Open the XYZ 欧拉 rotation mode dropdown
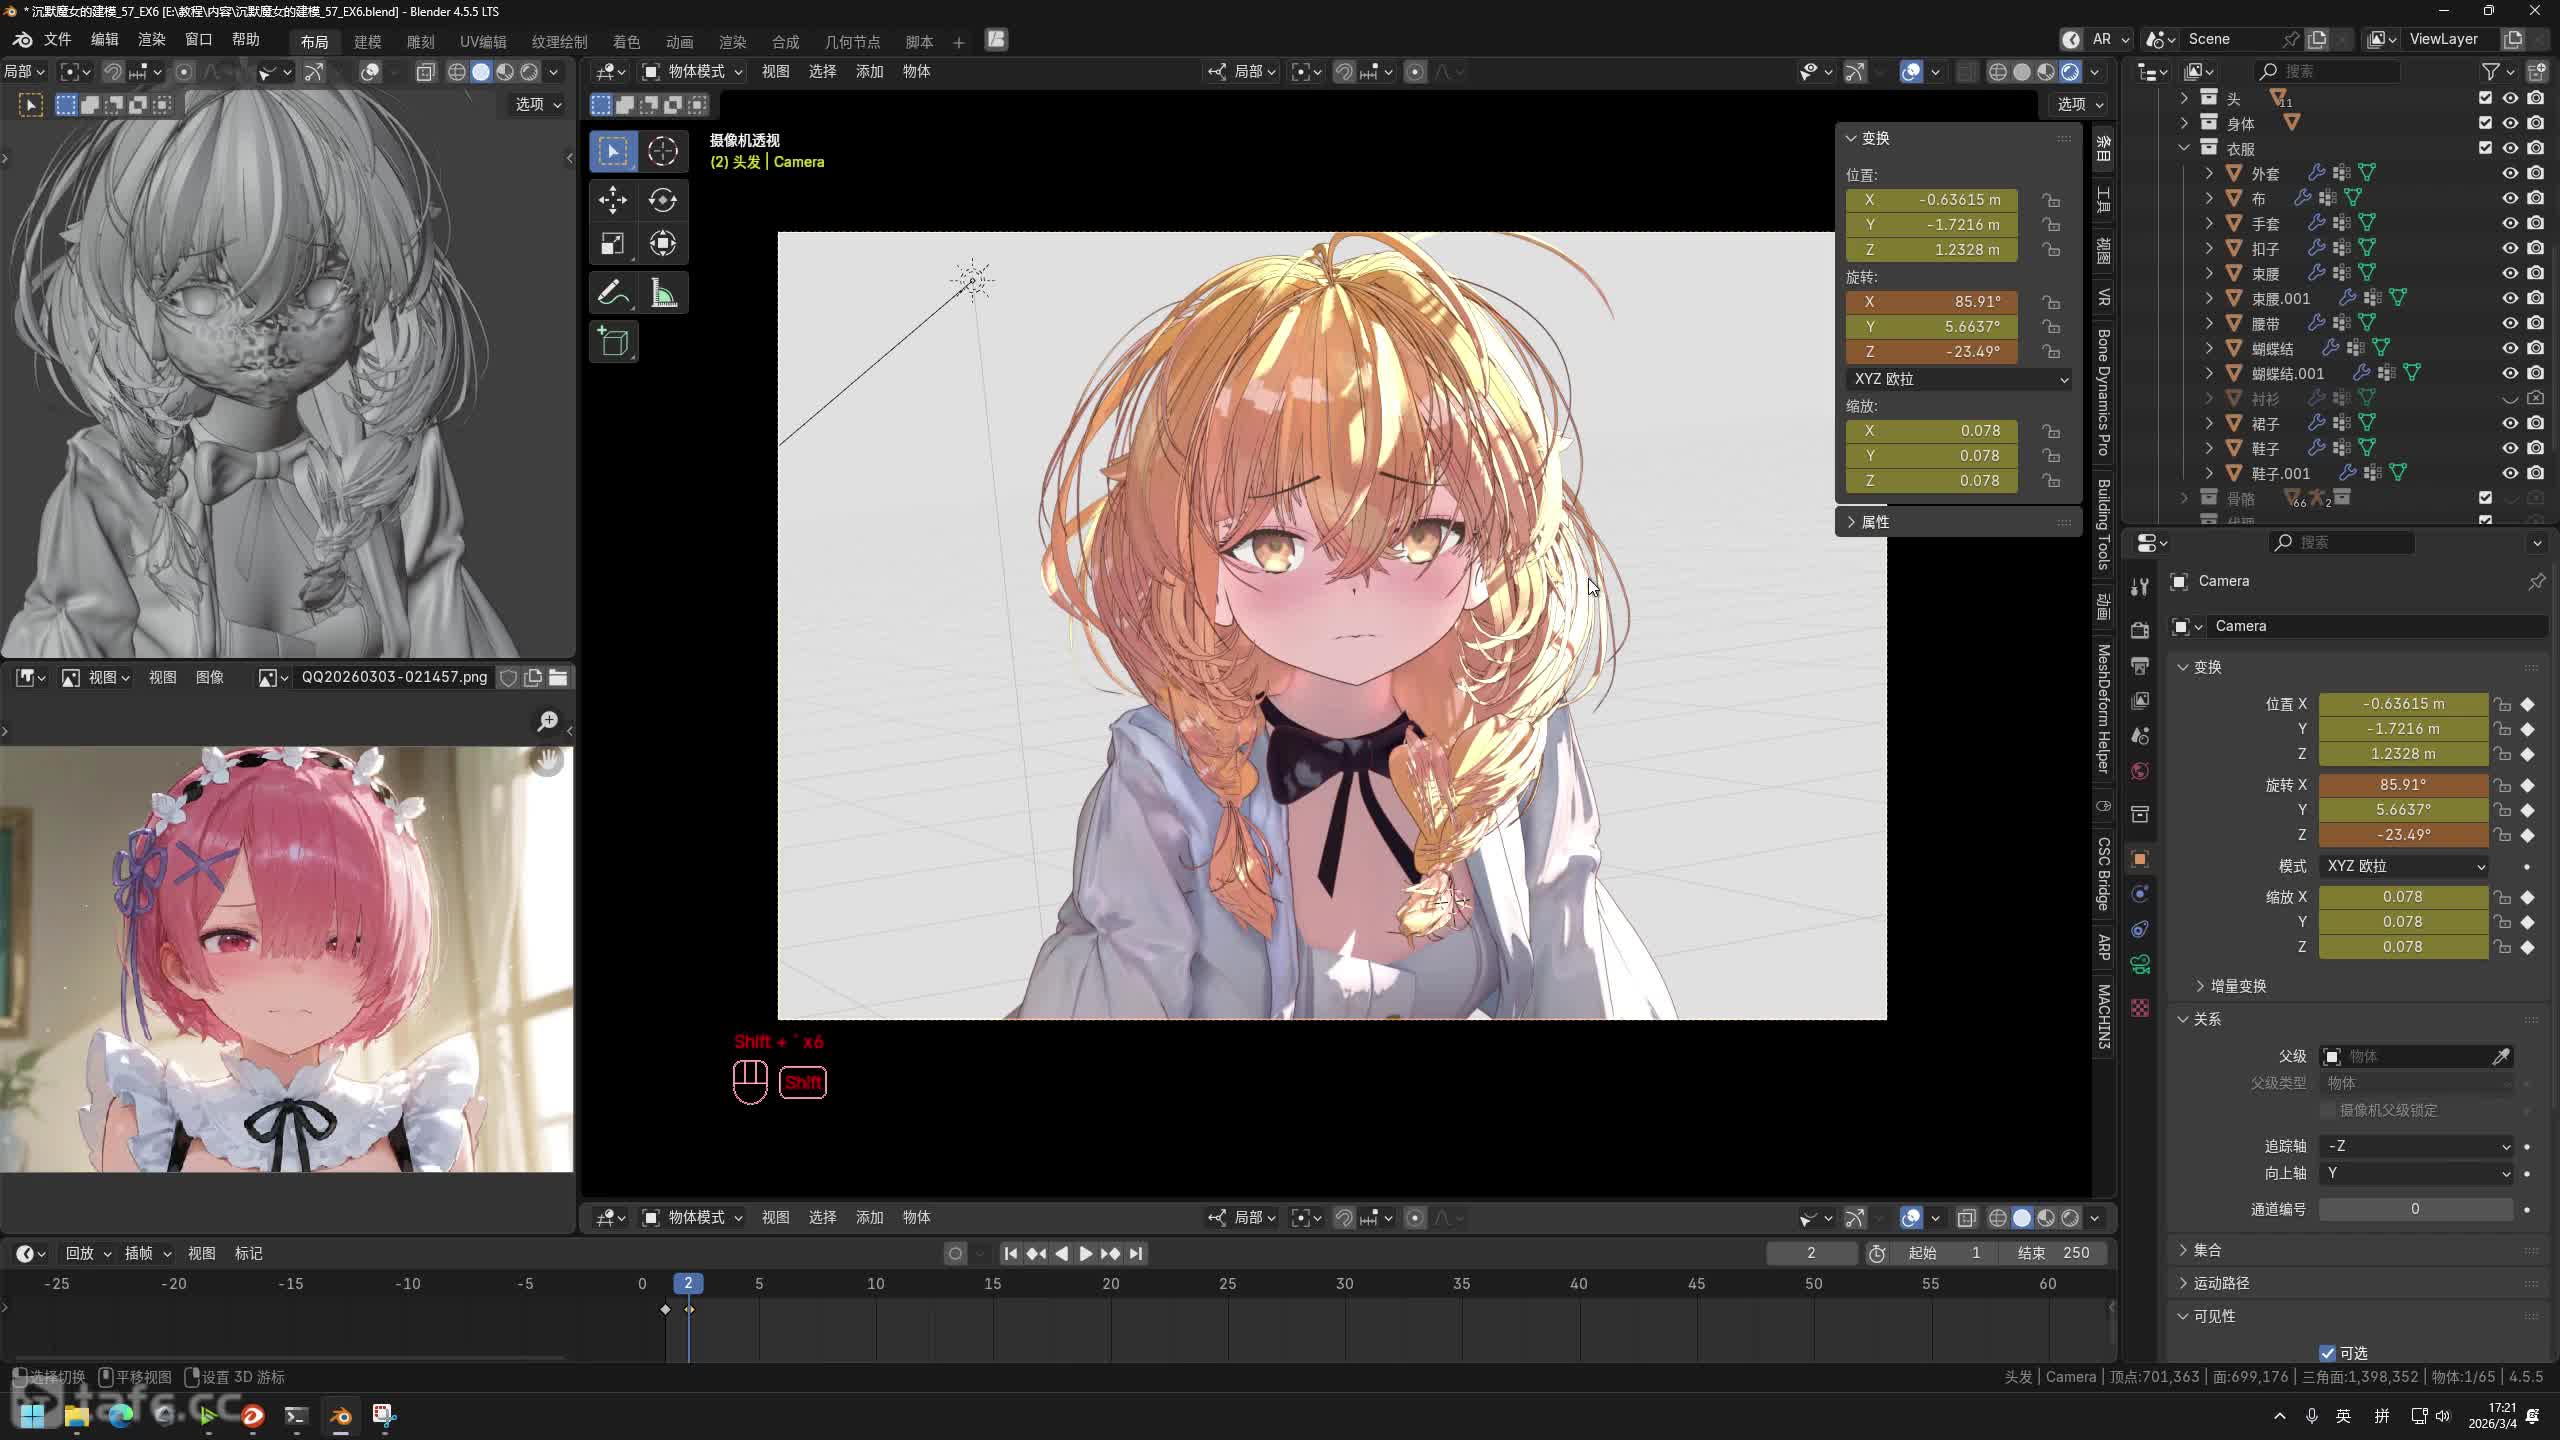Image resolution: width=2560 pixels, height=1440 pixels. tap(1959, 379)
